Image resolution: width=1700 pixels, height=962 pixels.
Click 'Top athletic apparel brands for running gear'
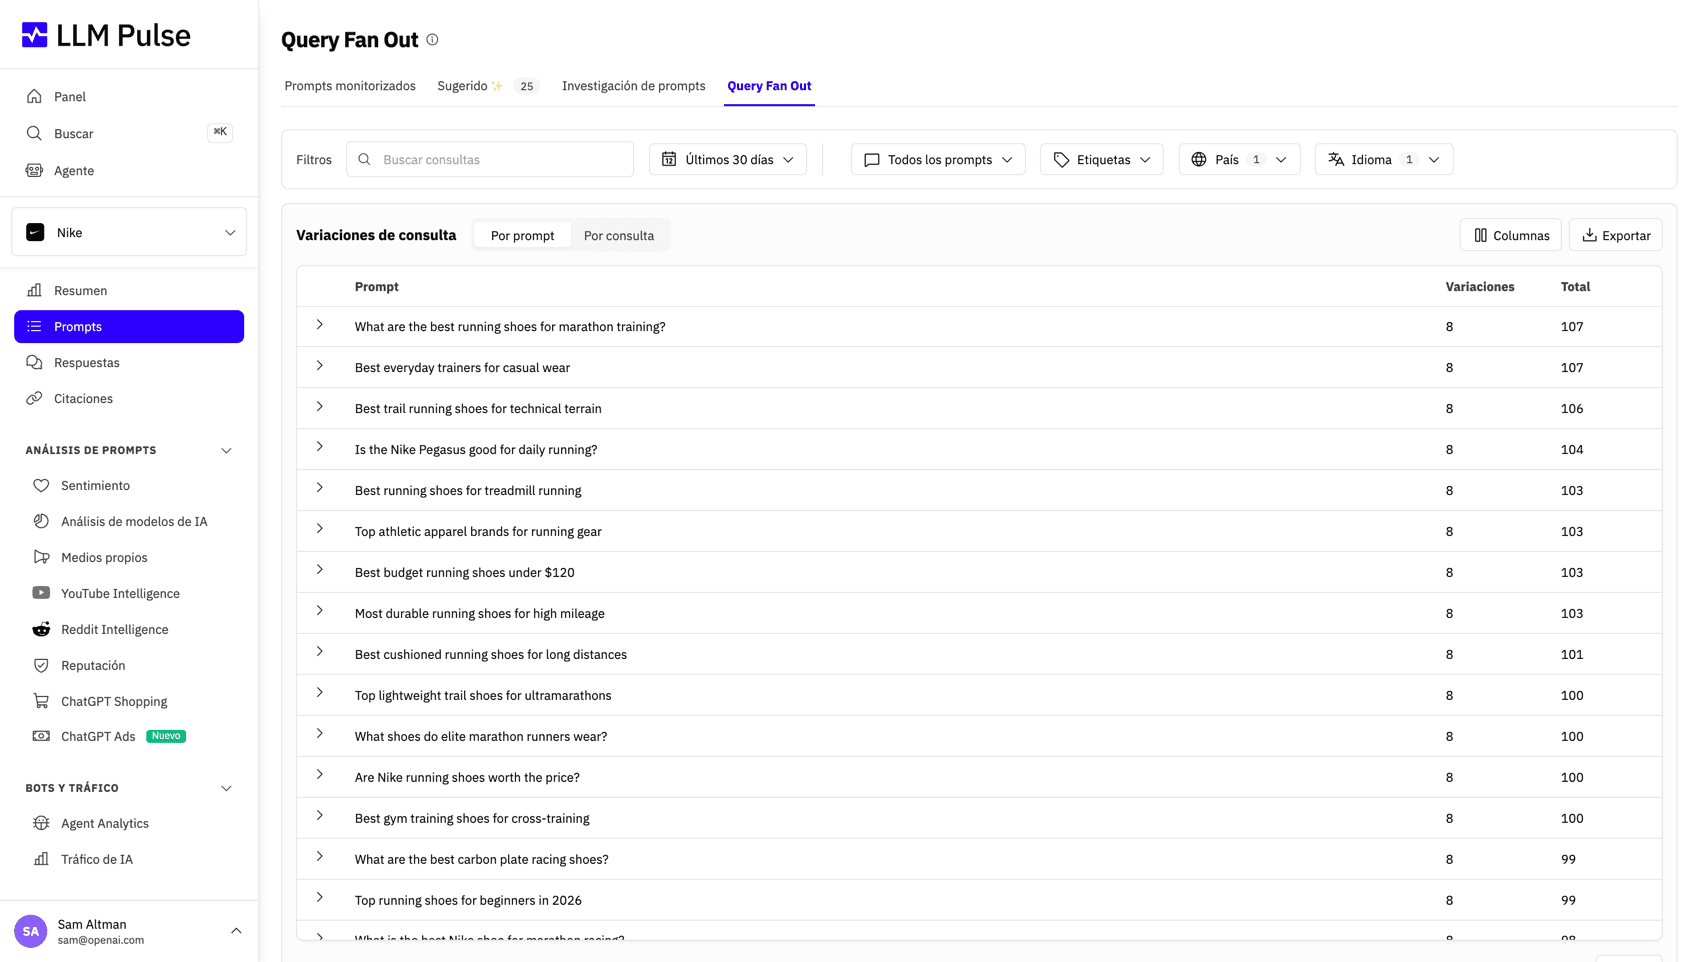tap(478, 531)
